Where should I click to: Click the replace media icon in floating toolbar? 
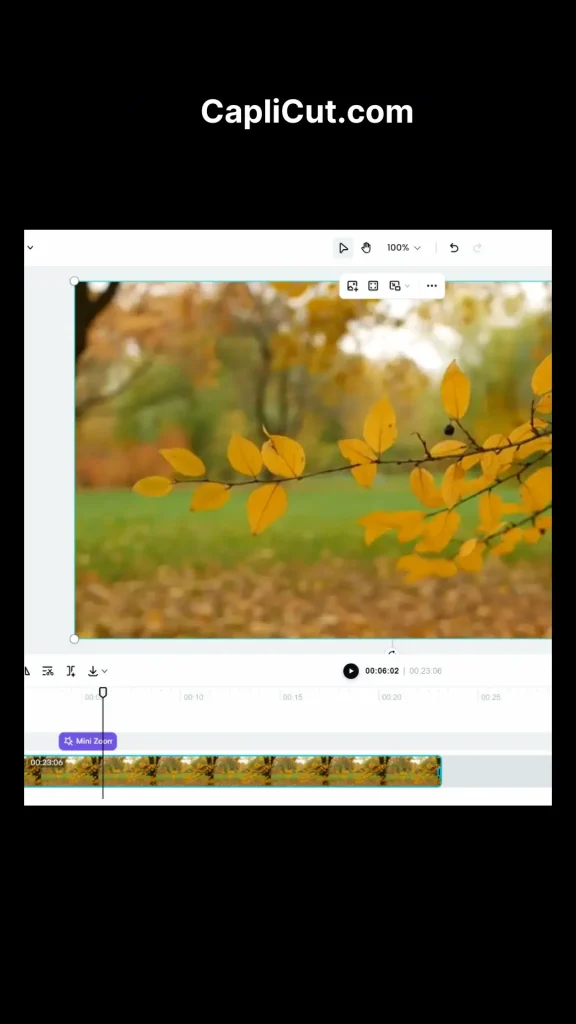[x=353, y=286]
